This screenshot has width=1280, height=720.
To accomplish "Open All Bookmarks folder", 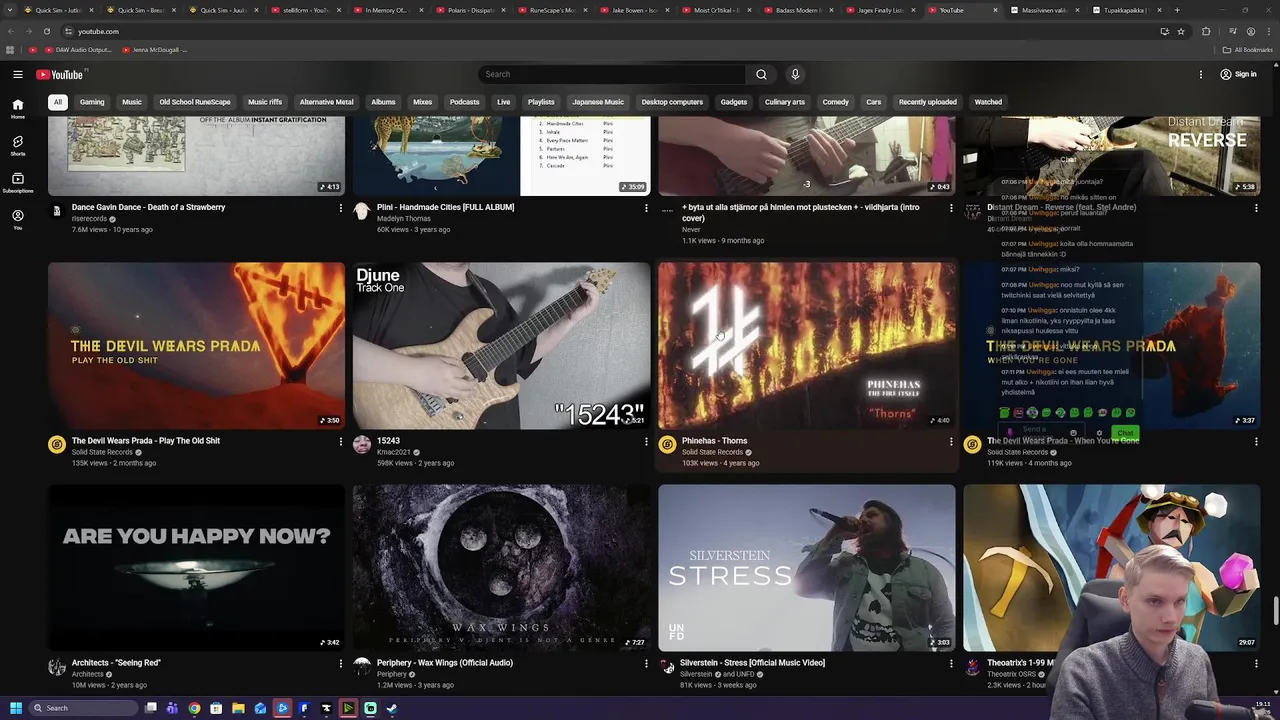I will (x=1248, y=49).
